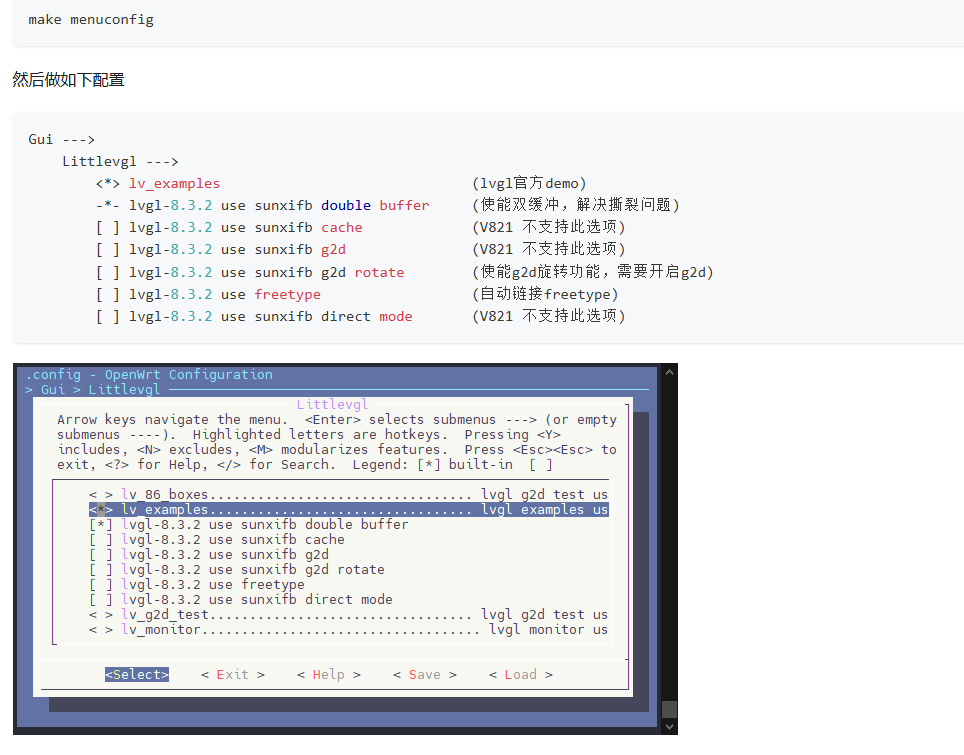Click the '(使能双缓冲，解决撕裂问题)' comment

tap(576, 205)
